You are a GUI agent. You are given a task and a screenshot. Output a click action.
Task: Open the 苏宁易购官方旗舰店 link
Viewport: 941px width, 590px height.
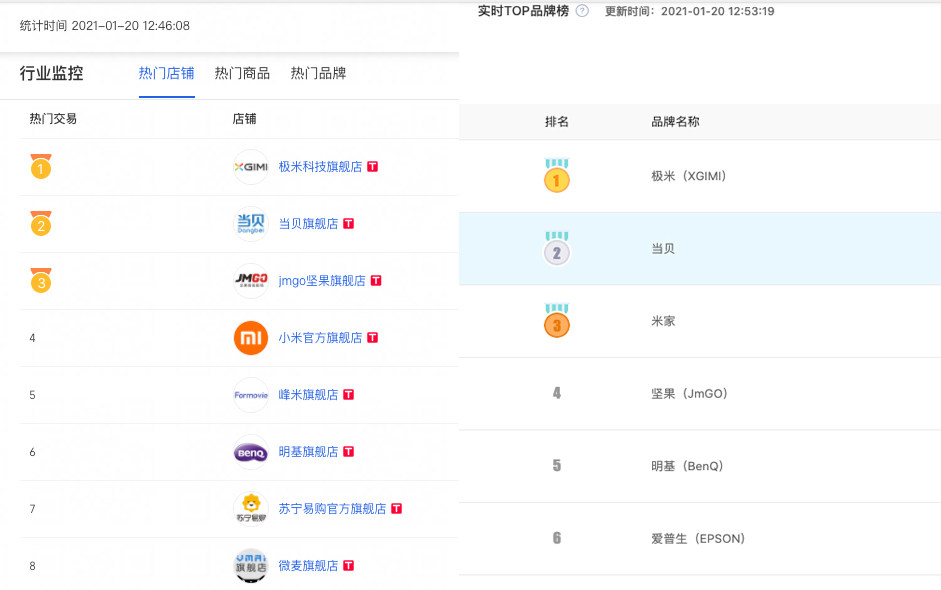[x=332, y=509]
